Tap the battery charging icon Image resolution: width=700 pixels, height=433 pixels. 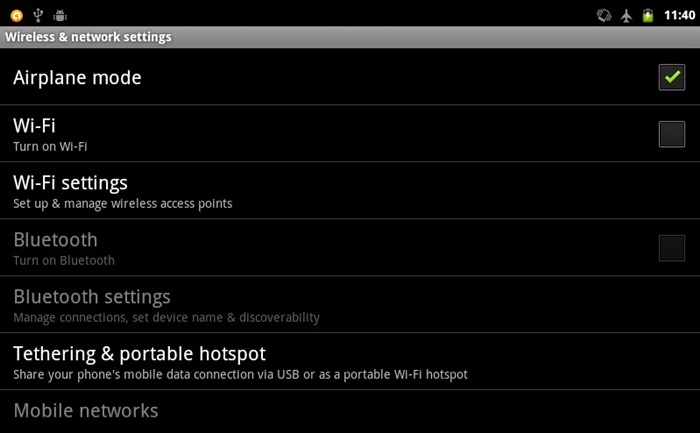click(x=648, y=16)
